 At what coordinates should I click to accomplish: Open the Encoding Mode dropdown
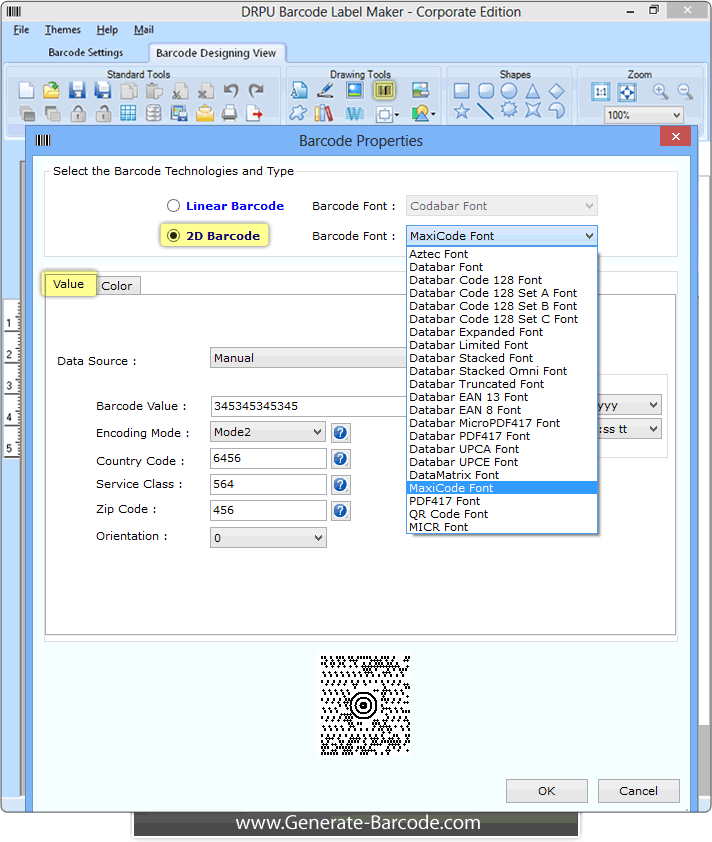point(268,433)
